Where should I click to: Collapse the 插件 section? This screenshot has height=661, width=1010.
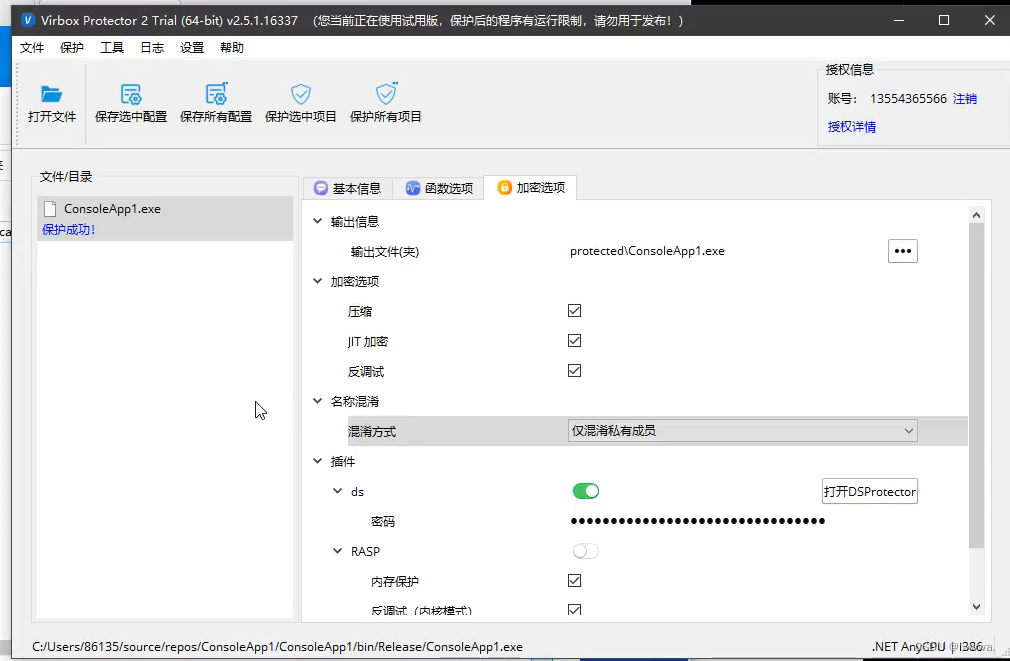tap(318, 461)
